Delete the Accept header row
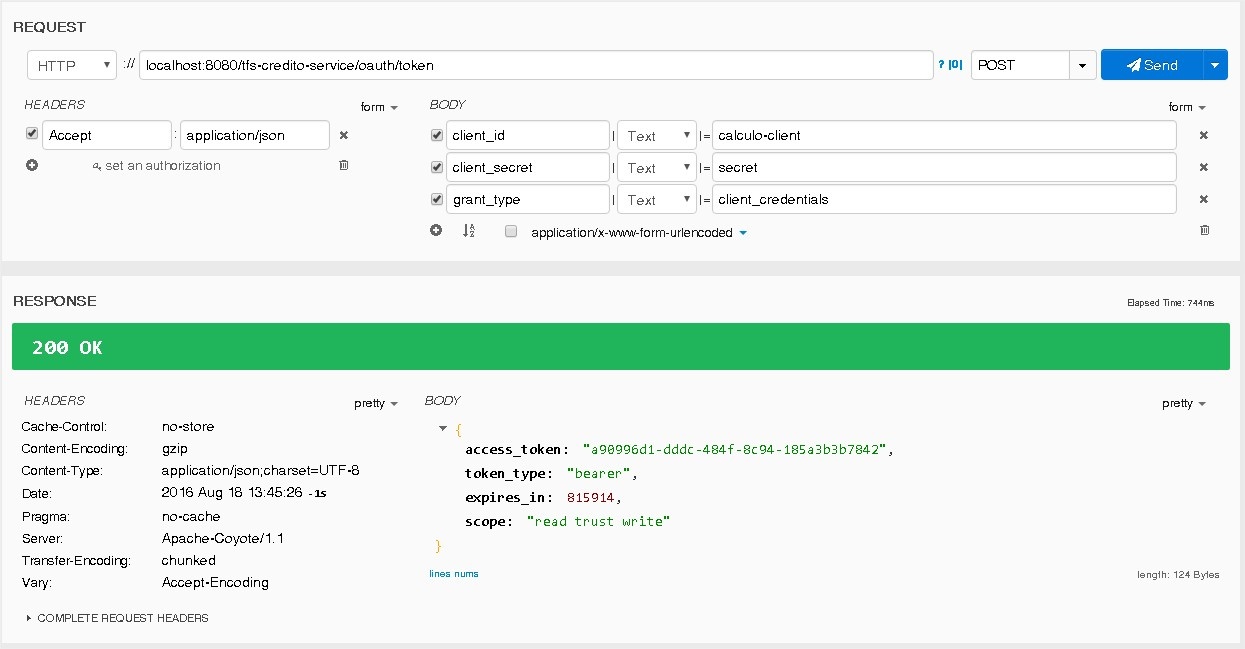 click(344, 135)
